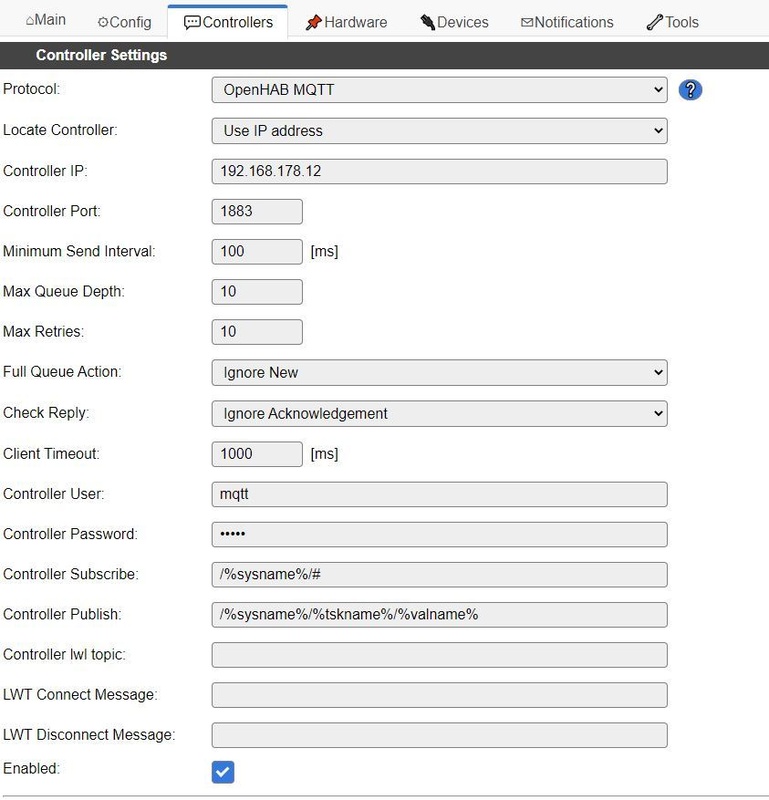This screenshot has height=800, width=769.
Task: Open the protocol help question mark icon
Action: (690, 90)
